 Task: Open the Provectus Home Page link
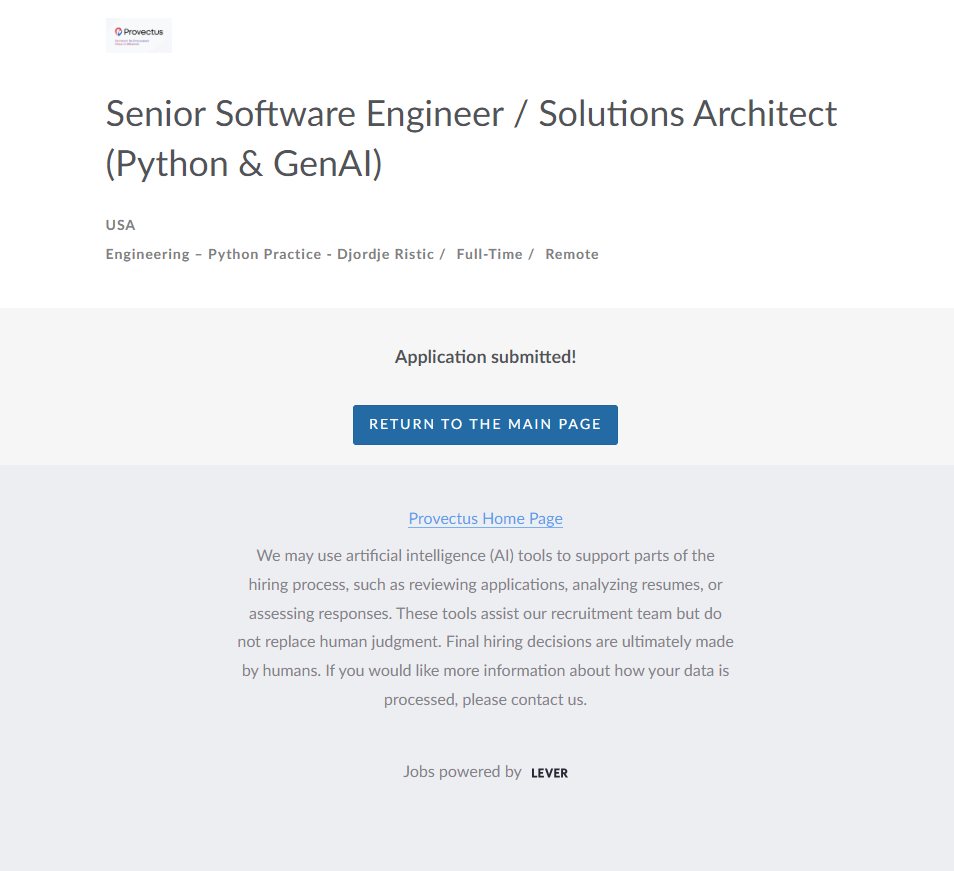pyautogui.click(x=485, y=518)
